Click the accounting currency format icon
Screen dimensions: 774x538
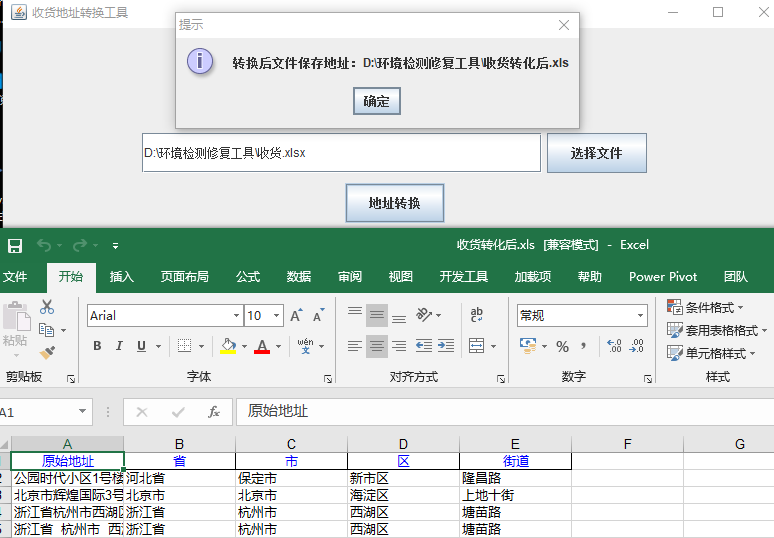point(528,346)
